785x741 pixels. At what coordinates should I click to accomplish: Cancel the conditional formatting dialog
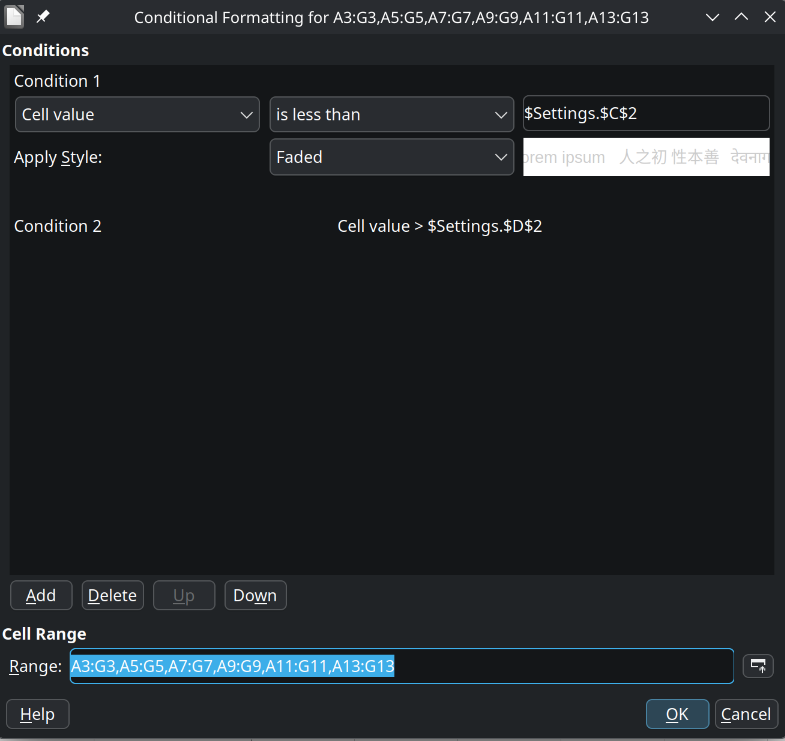(x=746, y=714)
